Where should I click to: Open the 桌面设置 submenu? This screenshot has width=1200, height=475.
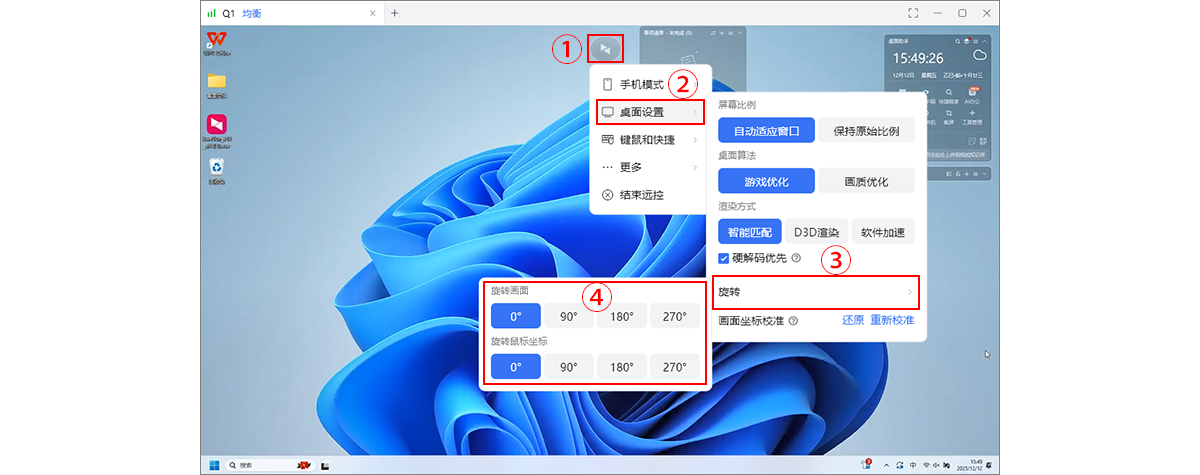click(x=650, y=111)
